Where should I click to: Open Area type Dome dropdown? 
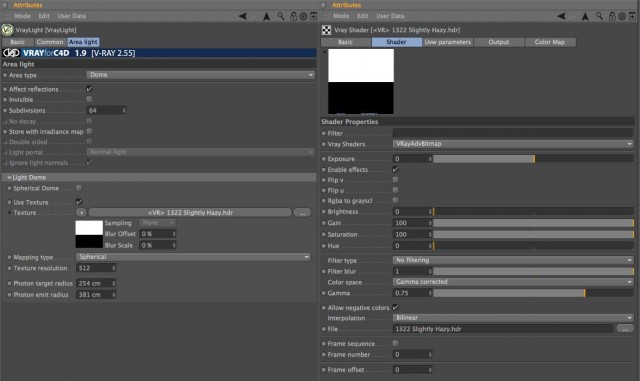201,75
